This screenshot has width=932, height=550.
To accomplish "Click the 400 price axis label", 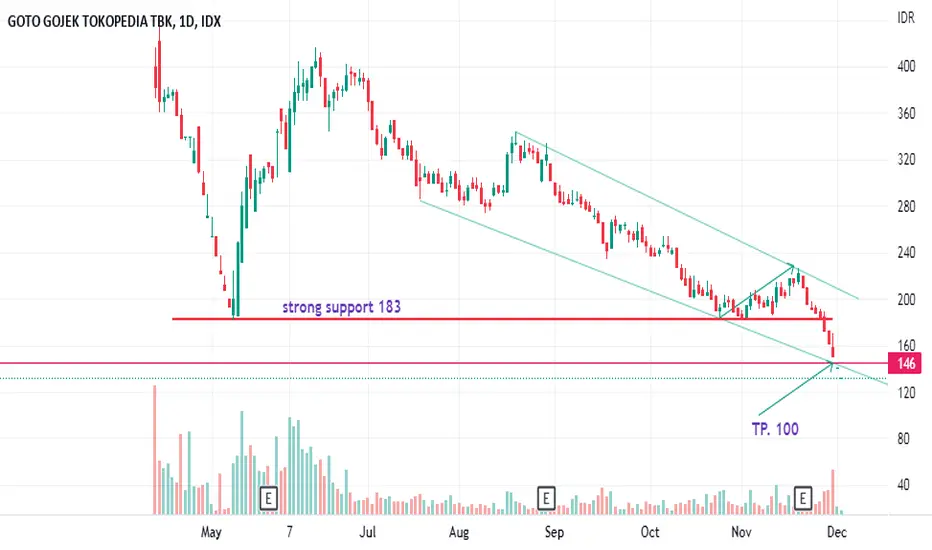I will [x=906, y=67].
